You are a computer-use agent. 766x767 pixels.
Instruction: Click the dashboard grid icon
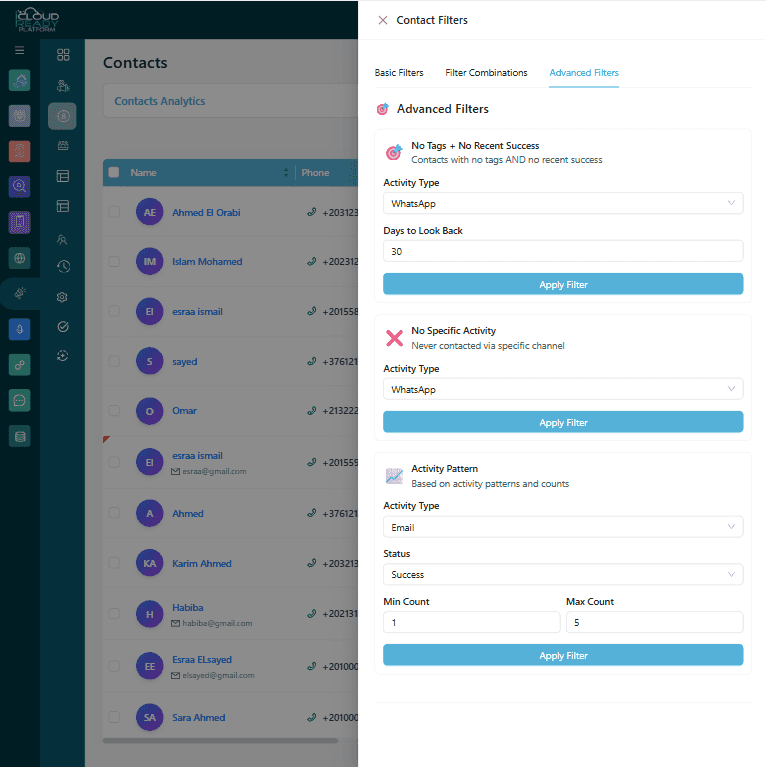click(63, 55)
